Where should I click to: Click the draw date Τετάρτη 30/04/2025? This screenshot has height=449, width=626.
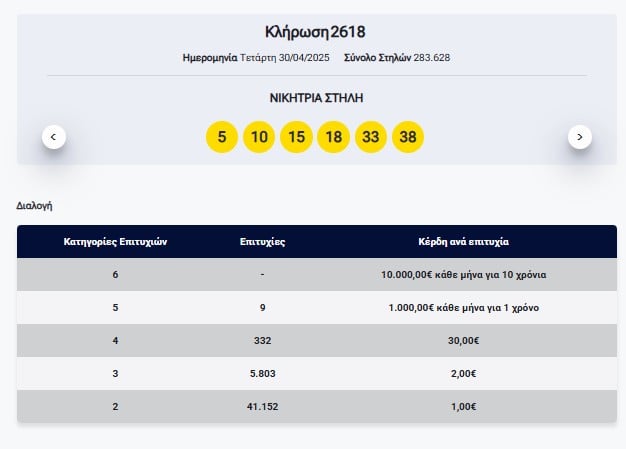tap(285, 58)
